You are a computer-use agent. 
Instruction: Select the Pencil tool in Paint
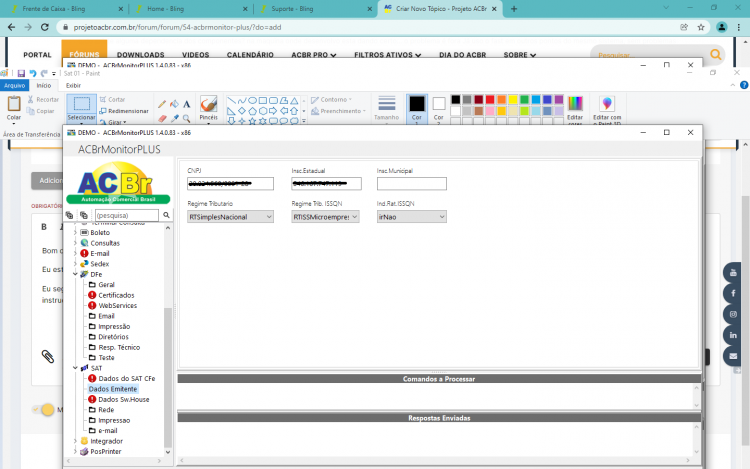[162, 104]
